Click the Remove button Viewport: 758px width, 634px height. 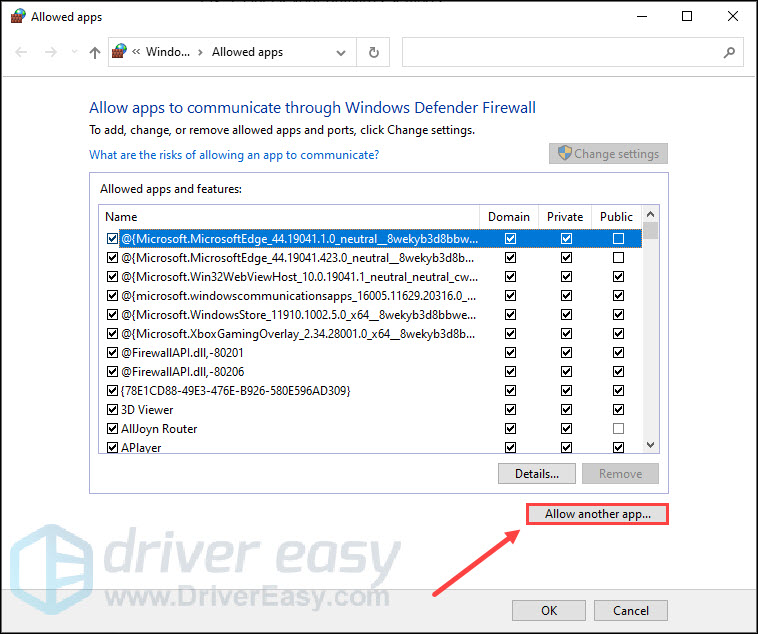point(620,473)
